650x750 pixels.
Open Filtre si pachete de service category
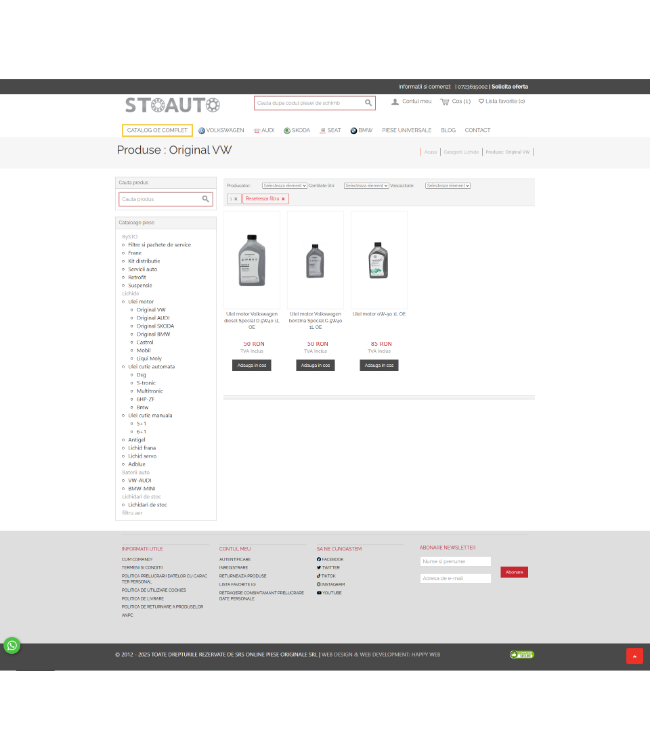[159, 245]
